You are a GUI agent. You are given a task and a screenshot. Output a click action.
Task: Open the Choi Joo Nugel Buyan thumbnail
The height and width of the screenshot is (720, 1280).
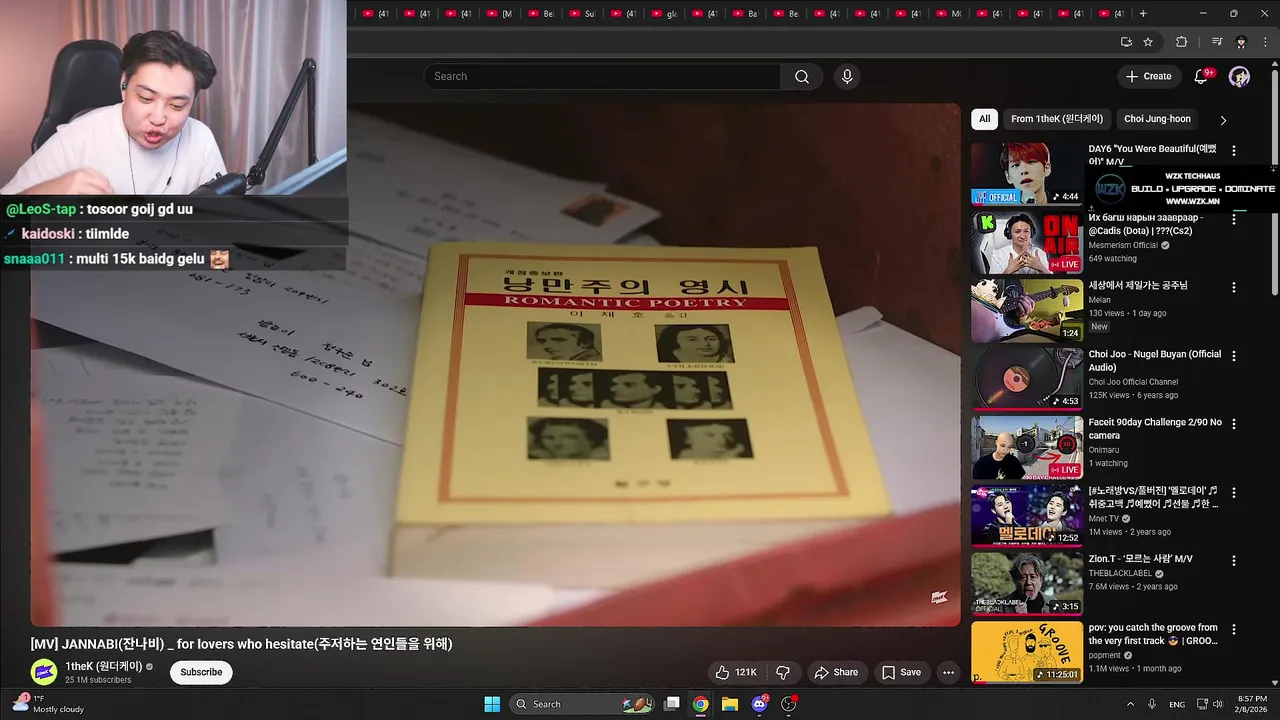[x=1027, y=379]
